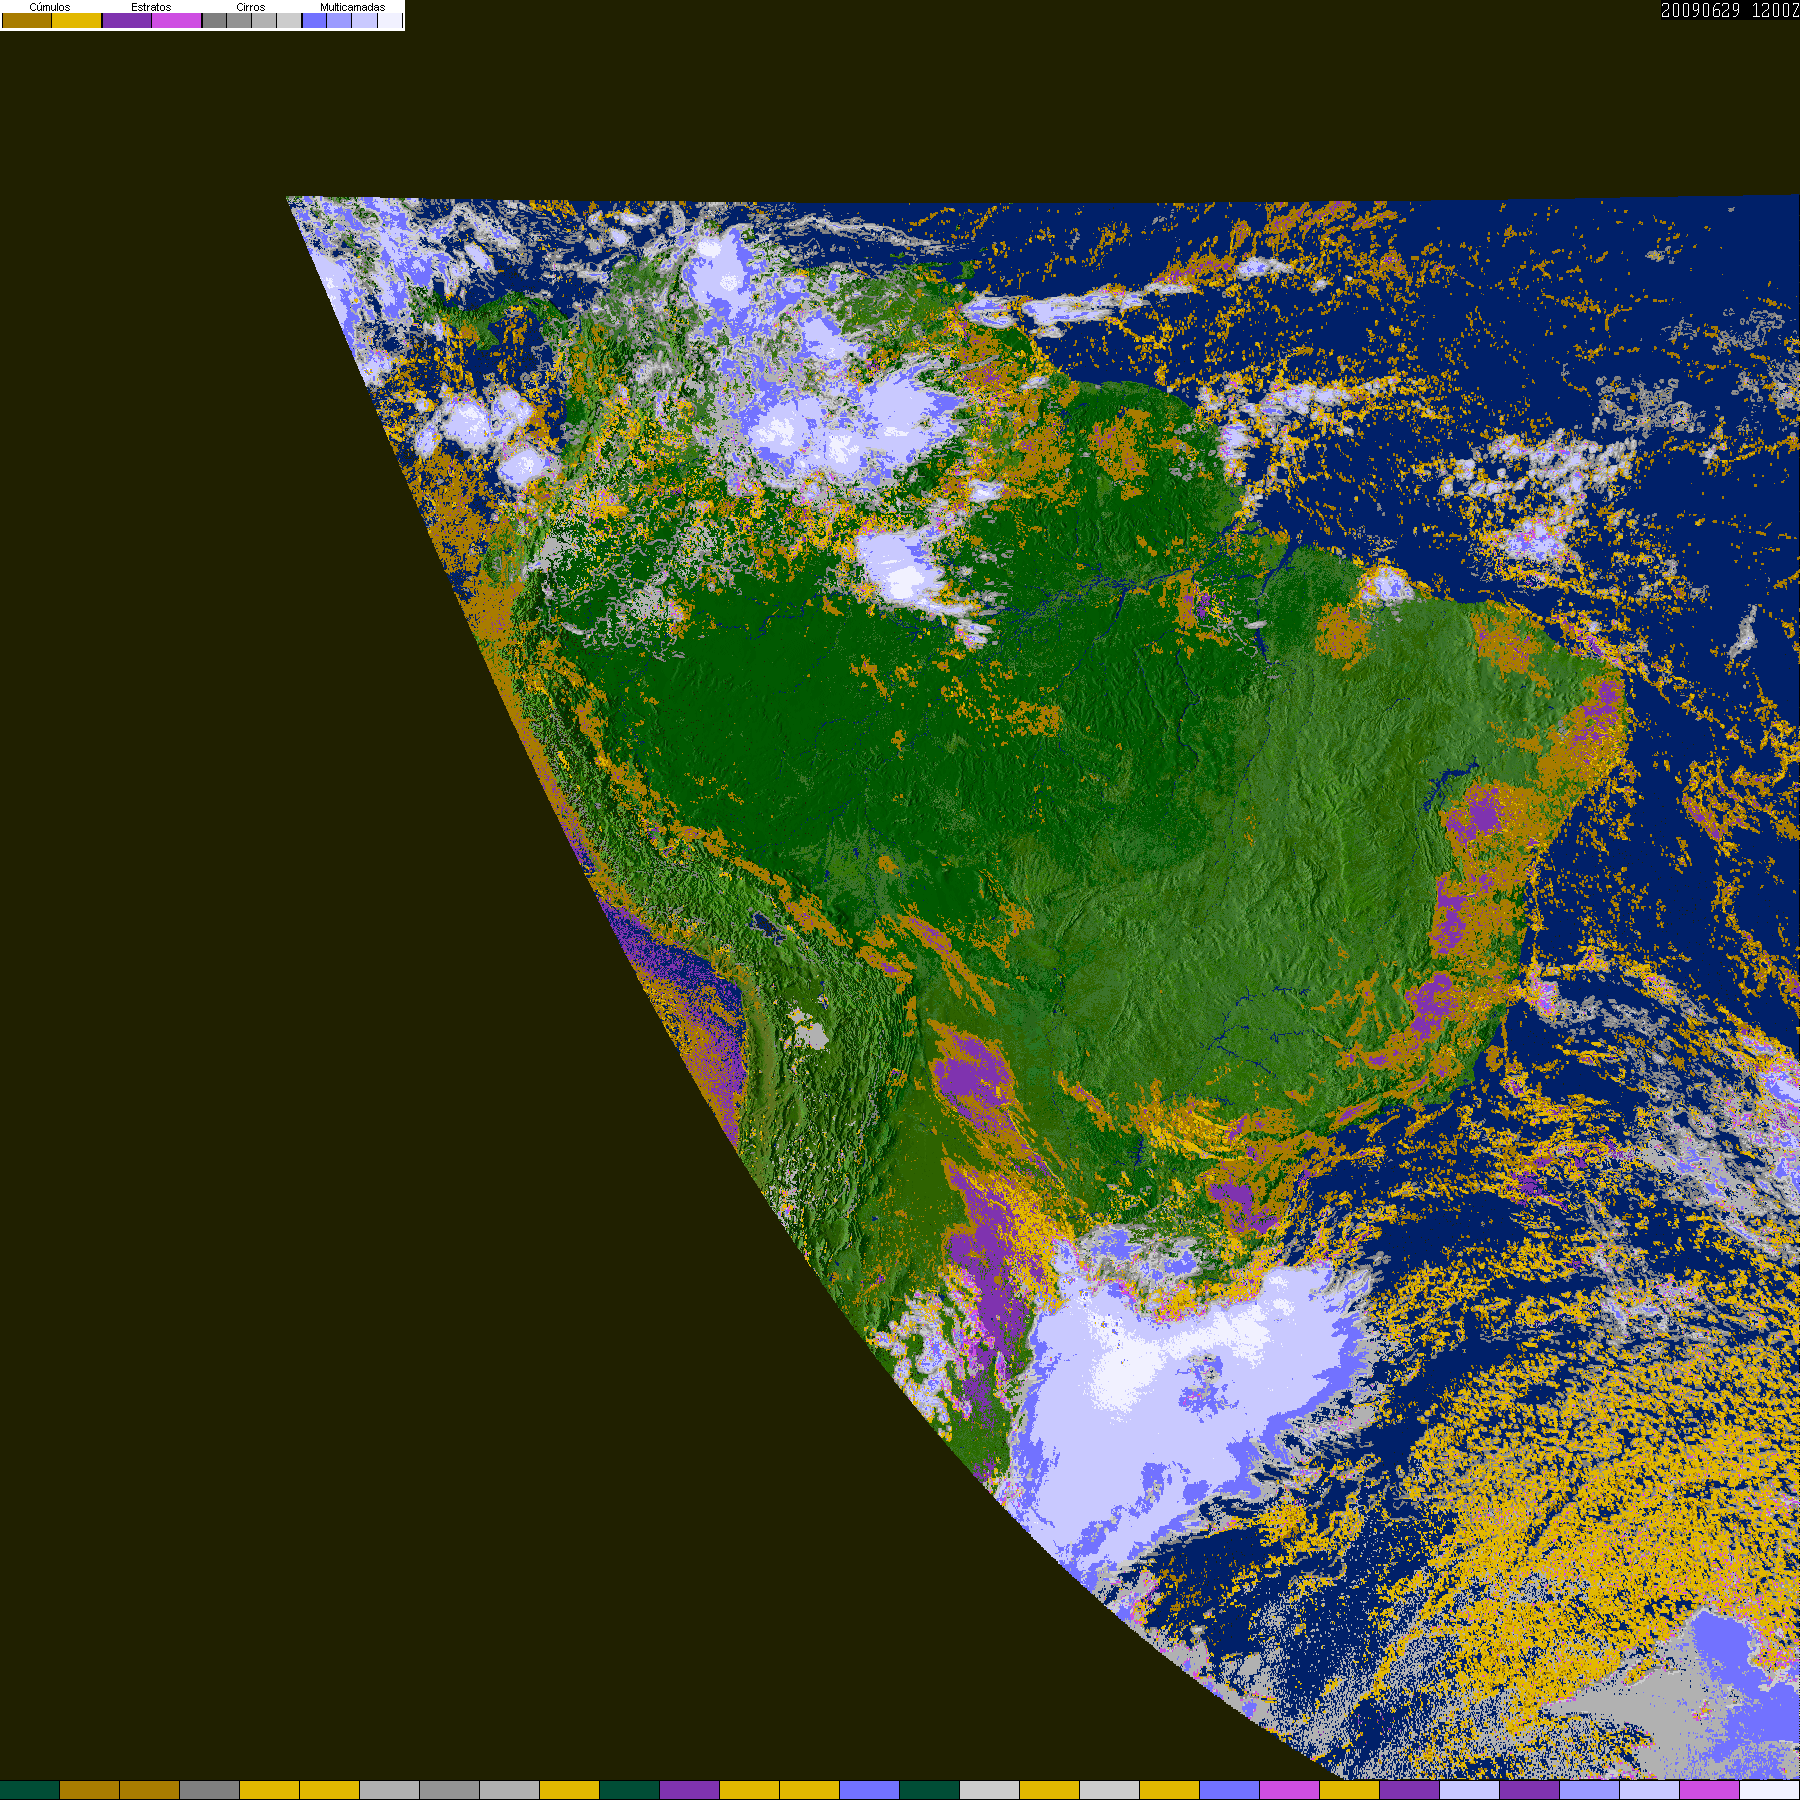
Task: Choose the second-lightest gray Cirros swatch
Action: coord(264,20)
